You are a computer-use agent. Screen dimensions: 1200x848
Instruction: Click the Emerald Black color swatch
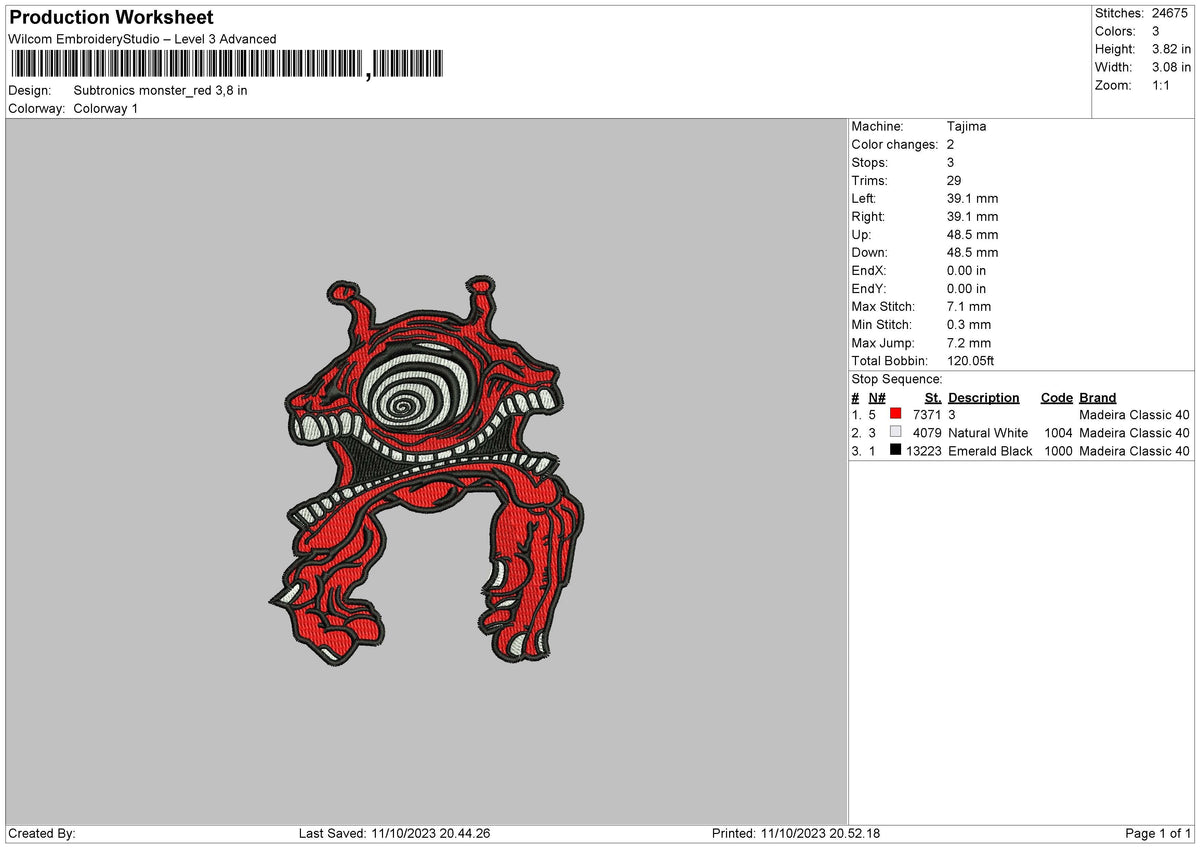click(x=895, y=450)
